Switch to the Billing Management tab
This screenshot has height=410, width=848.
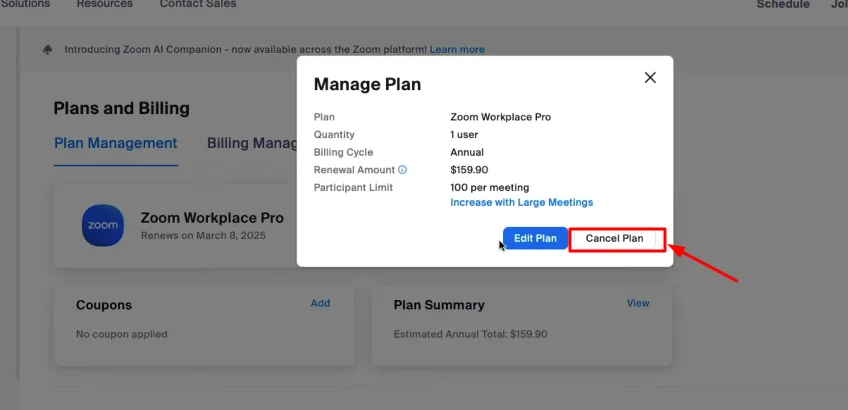252,143
